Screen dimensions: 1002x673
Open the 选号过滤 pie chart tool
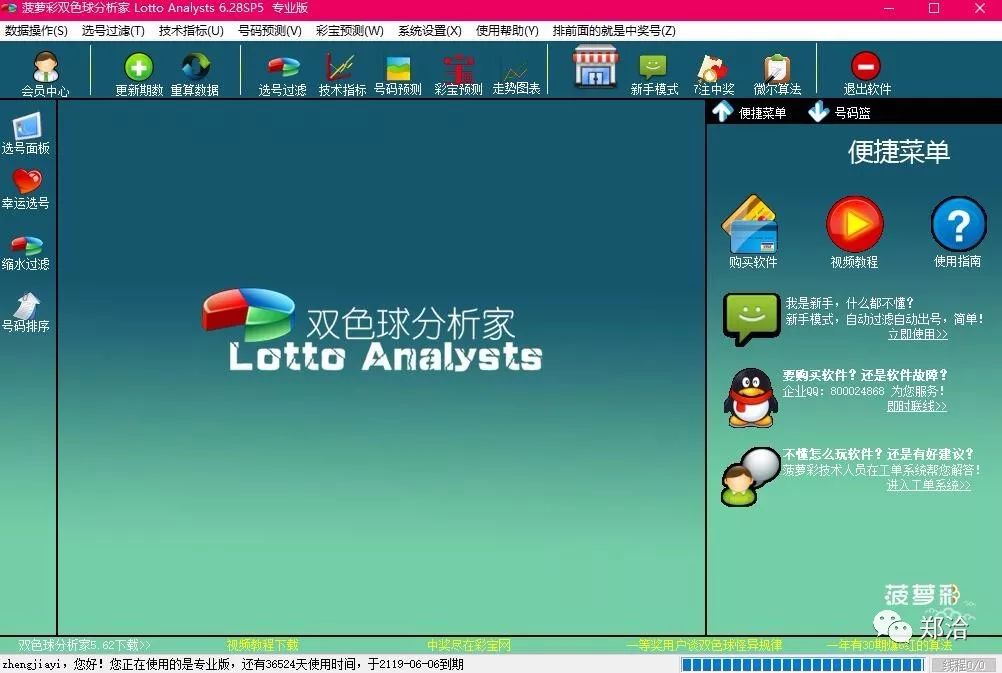(x=282, y=75)
